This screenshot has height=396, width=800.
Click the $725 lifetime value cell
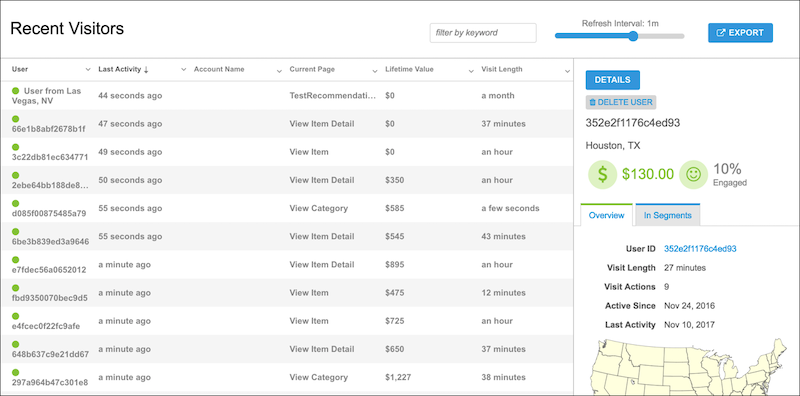(395, 321)
